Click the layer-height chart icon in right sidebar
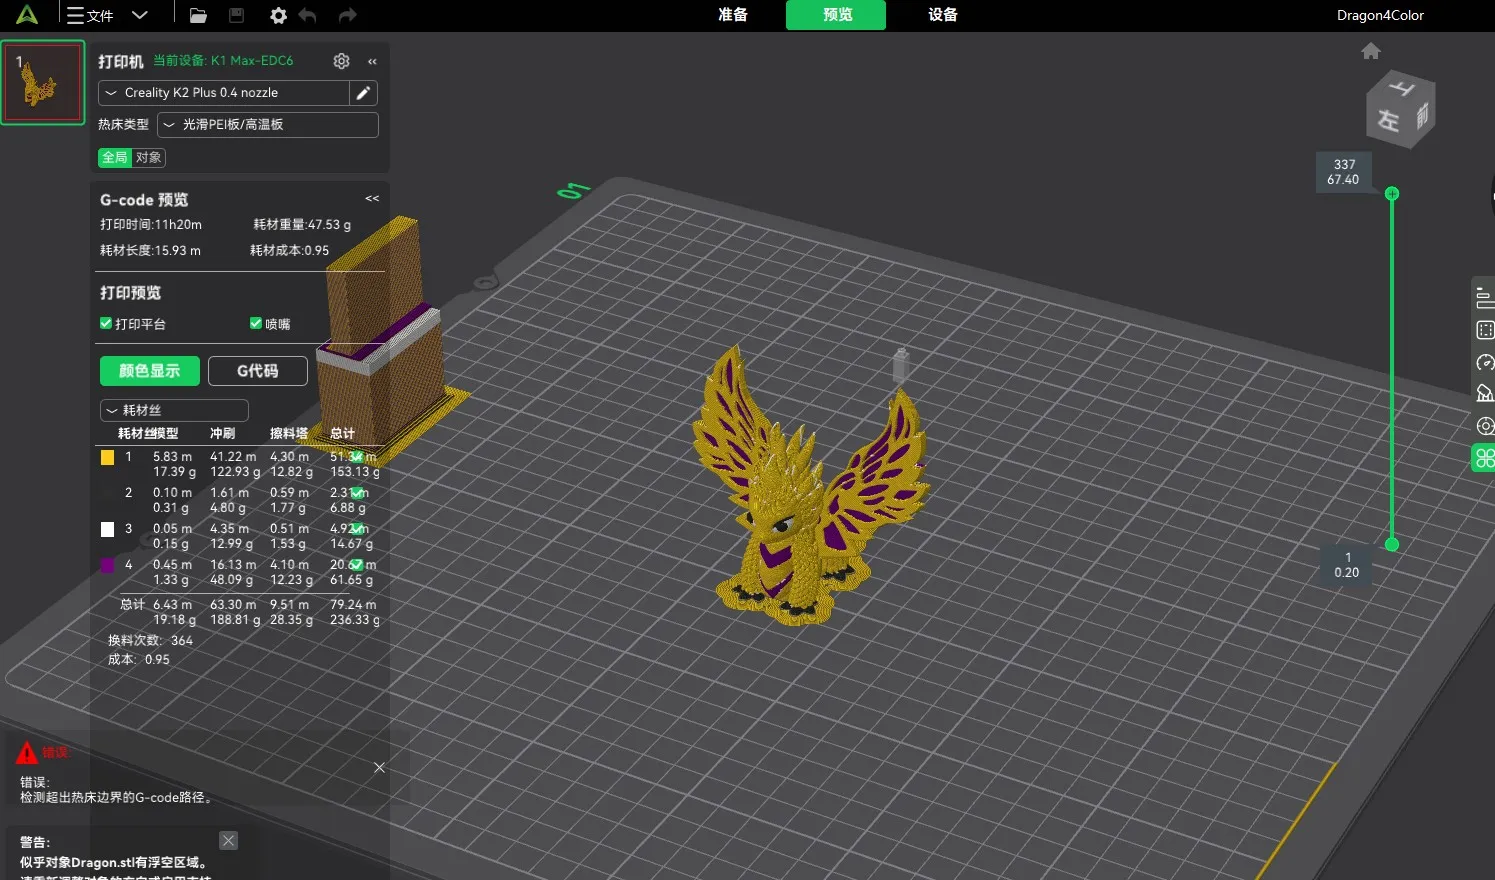Viewport: 1495px width, 880px height. click(1485, 393)
